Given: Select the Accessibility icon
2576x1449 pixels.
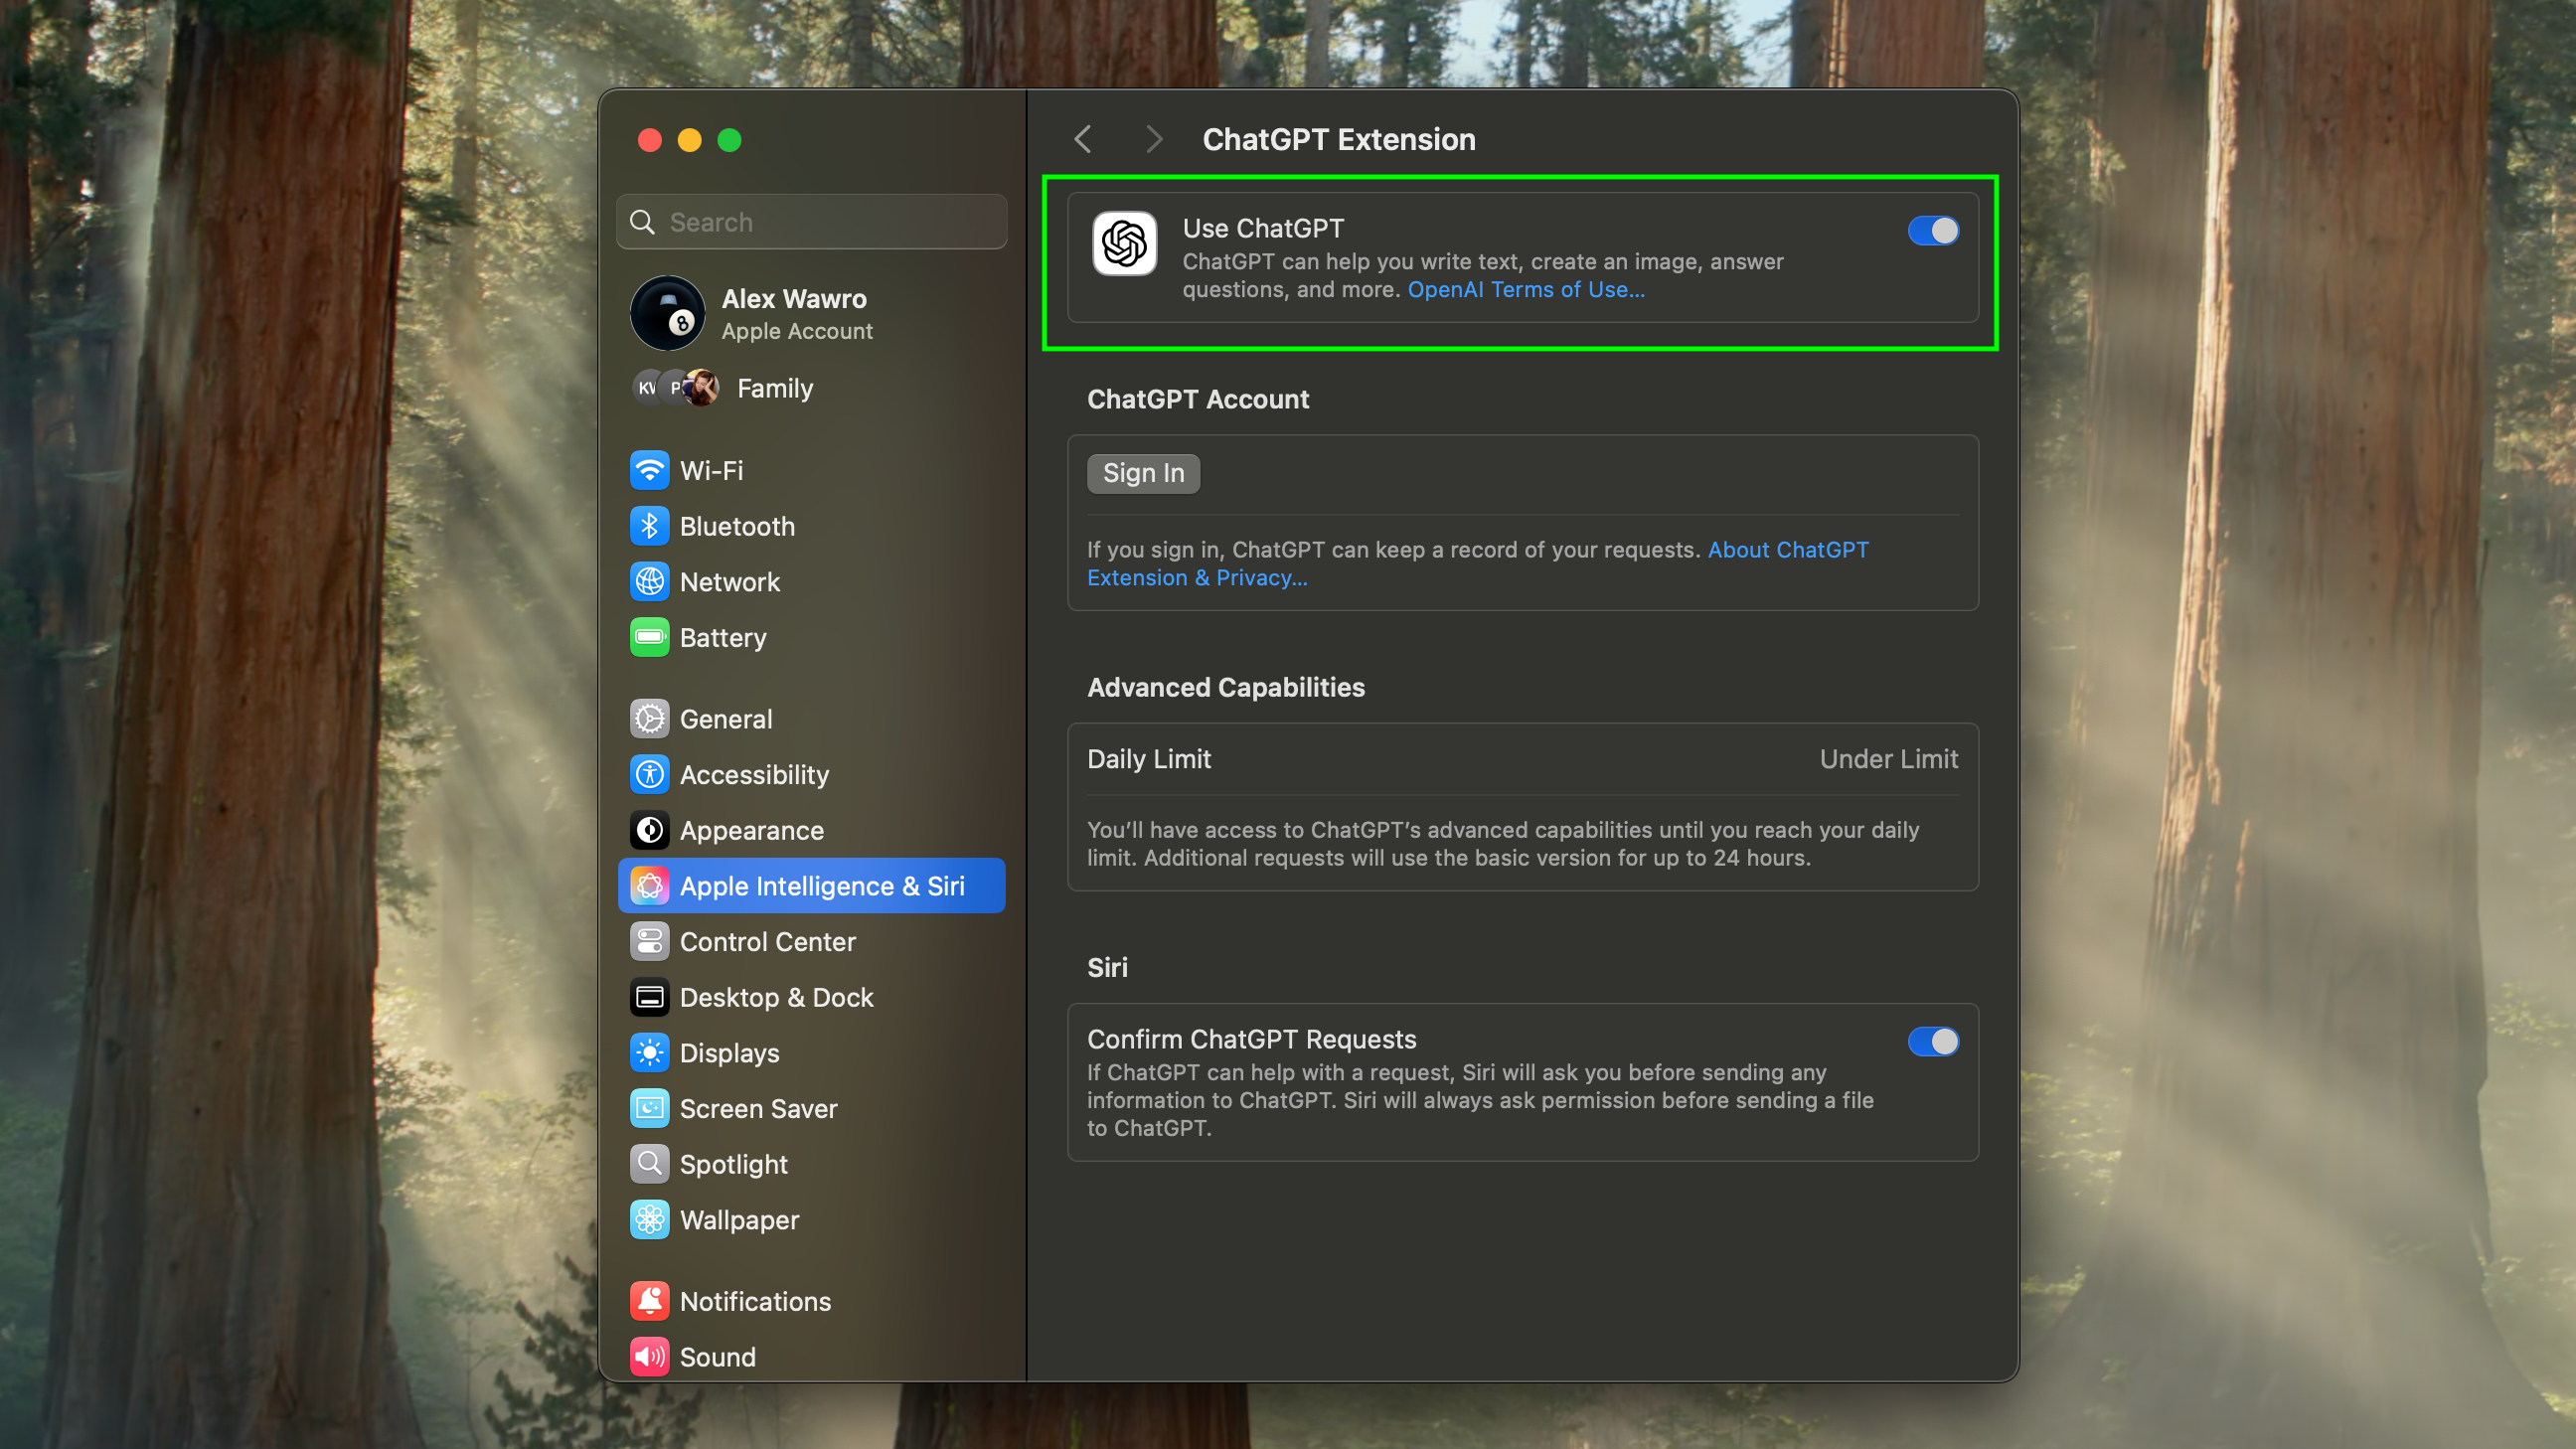Looking at the screenshot, I should pyautogui.click(x=649, y=774).
